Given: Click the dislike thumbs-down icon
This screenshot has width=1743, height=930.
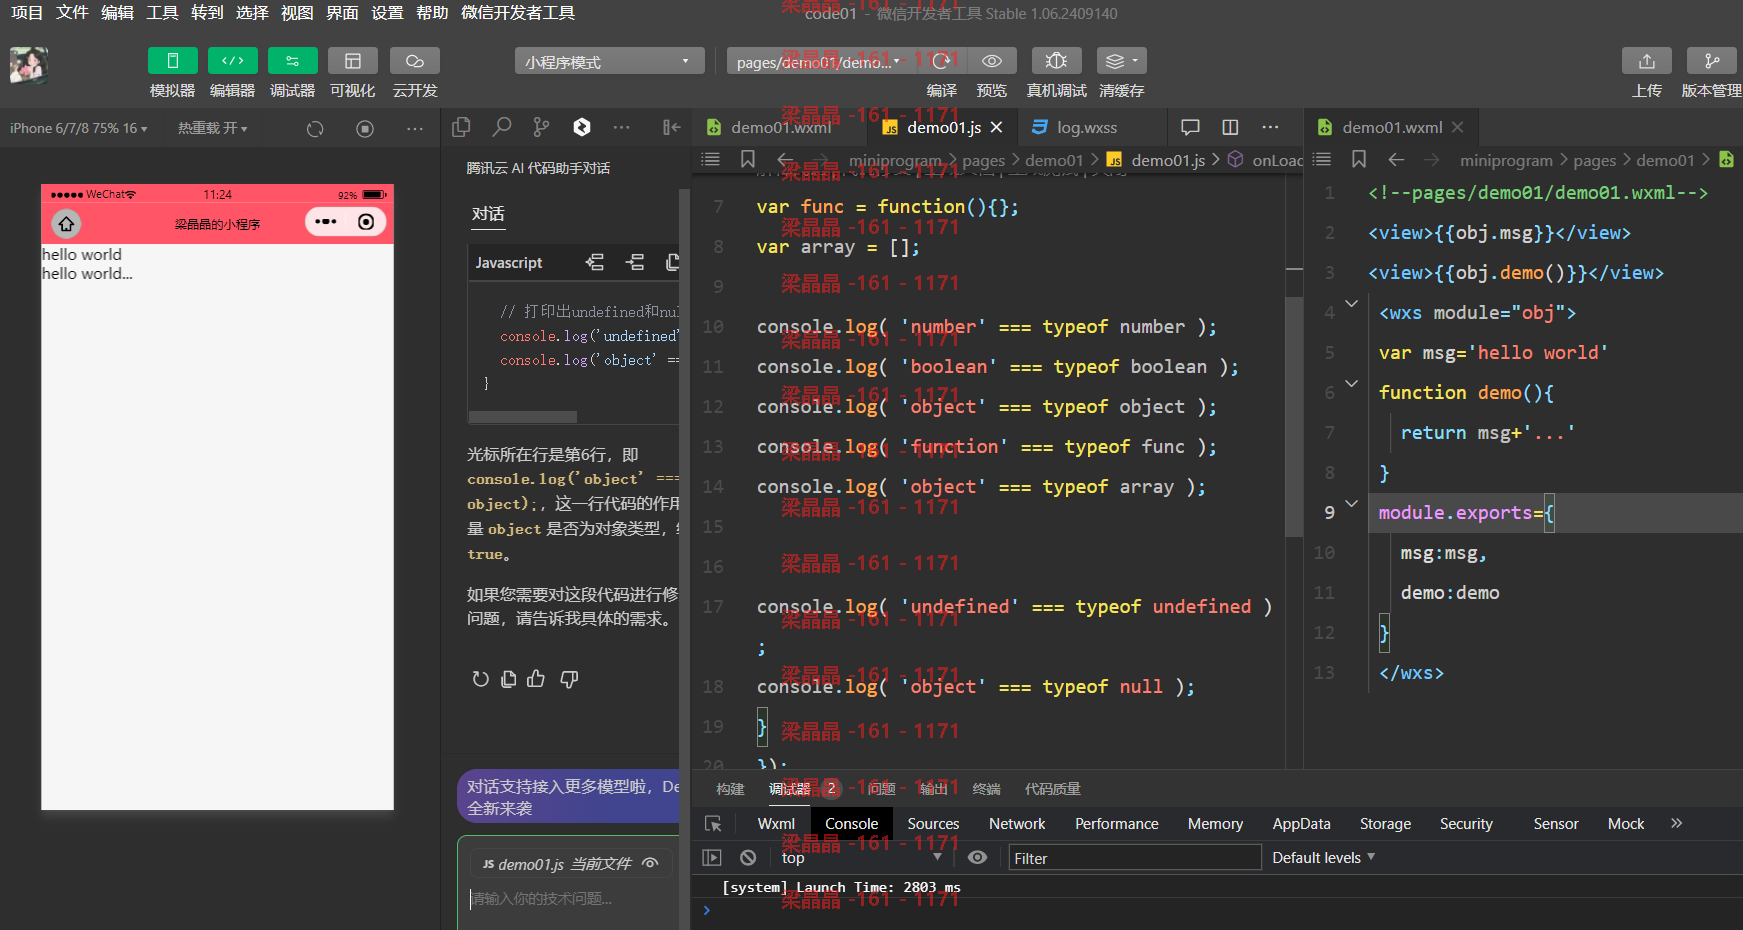Looking at the screenshot, I should [569, 679].
